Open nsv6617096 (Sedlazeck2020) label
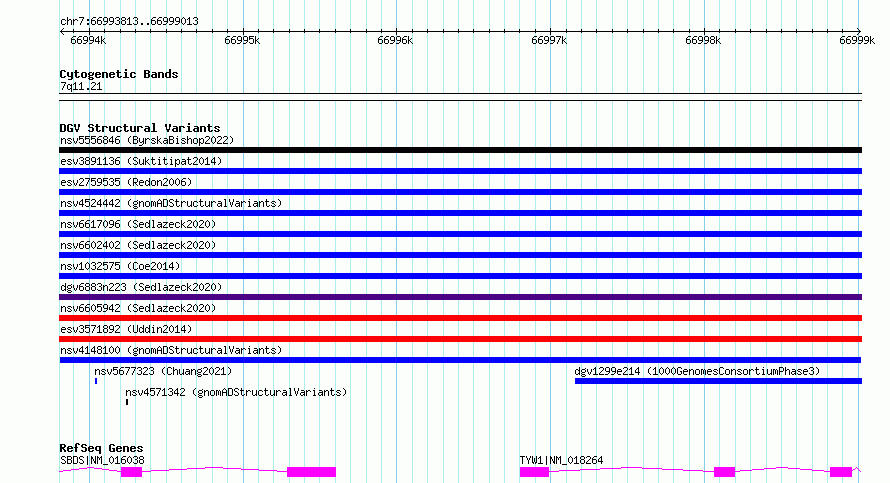 coord(138,224)
